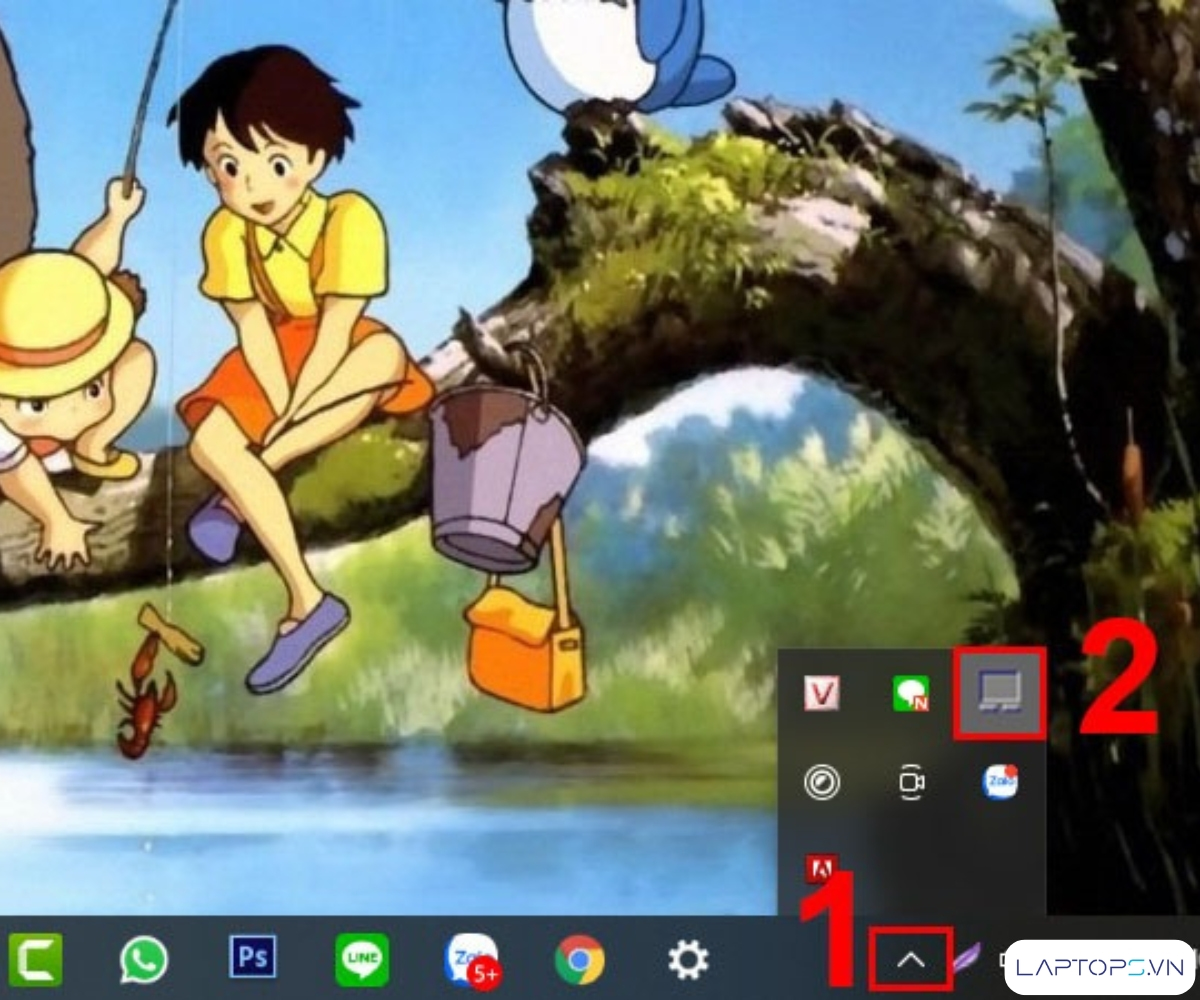Click the red V UniKey tray icon
The width and height of the screenshot is (1200, 1000).
(x=822, y=693)
